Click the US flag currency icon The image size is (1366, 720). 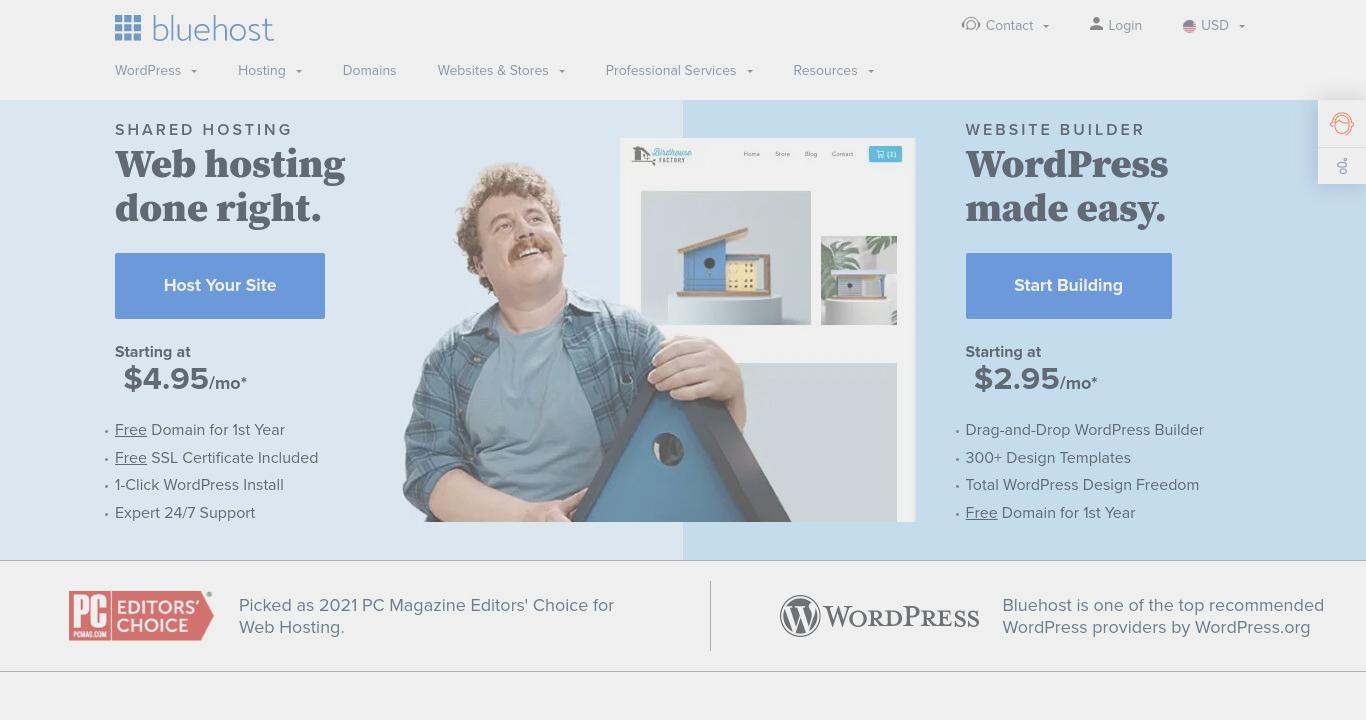pos(1189,26)
